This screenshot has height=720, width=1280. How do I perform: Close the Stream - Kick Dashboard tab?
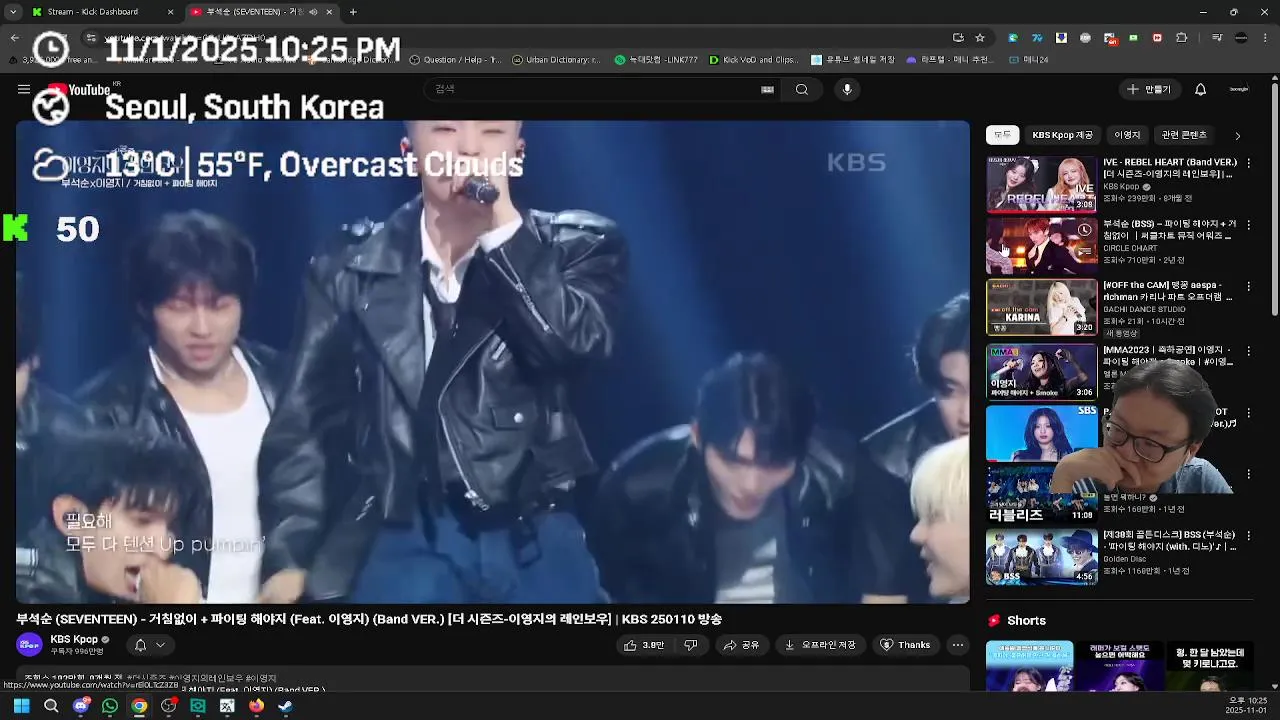tap(170, 12)
